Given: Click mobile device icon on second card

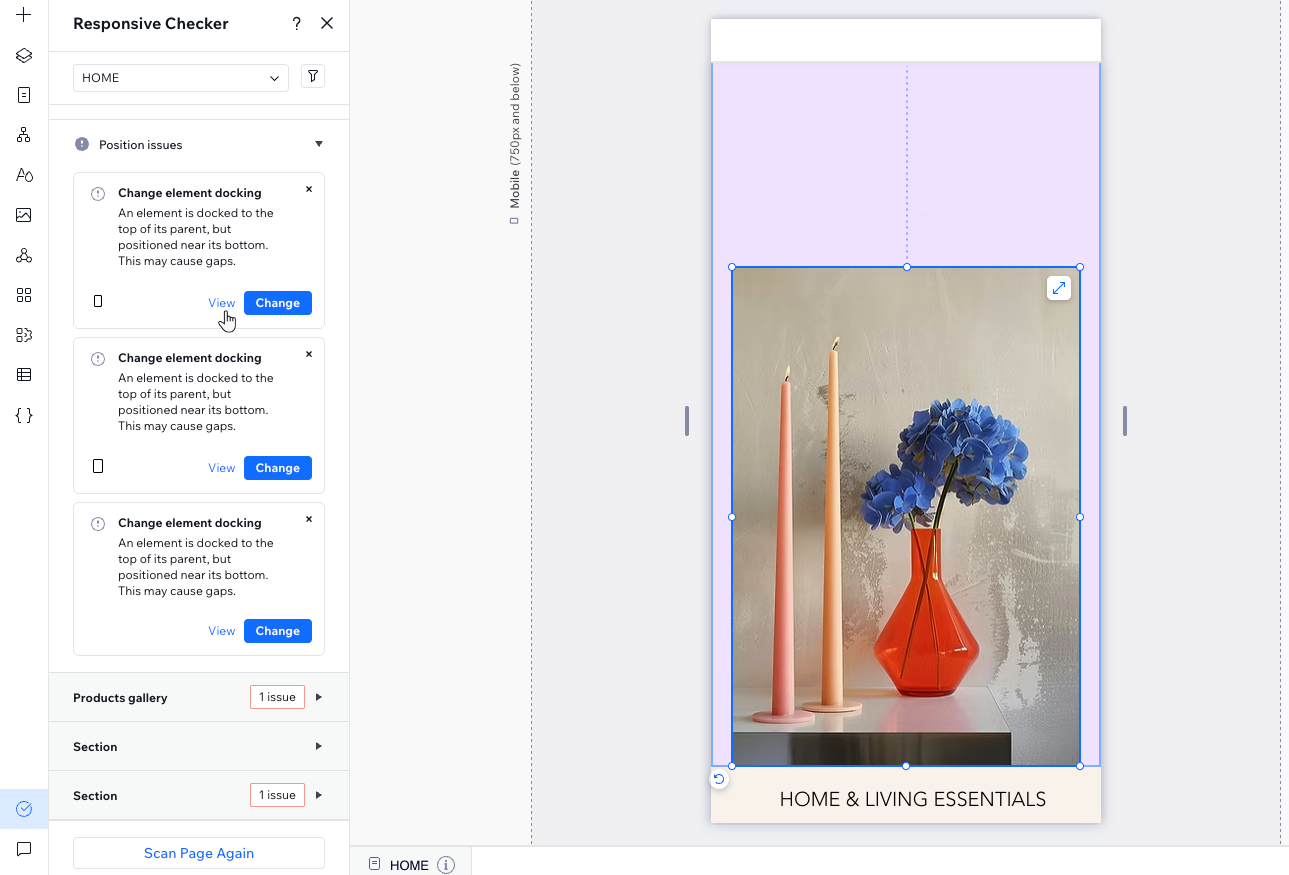Looking at the screenshot, I should (98, 466).
